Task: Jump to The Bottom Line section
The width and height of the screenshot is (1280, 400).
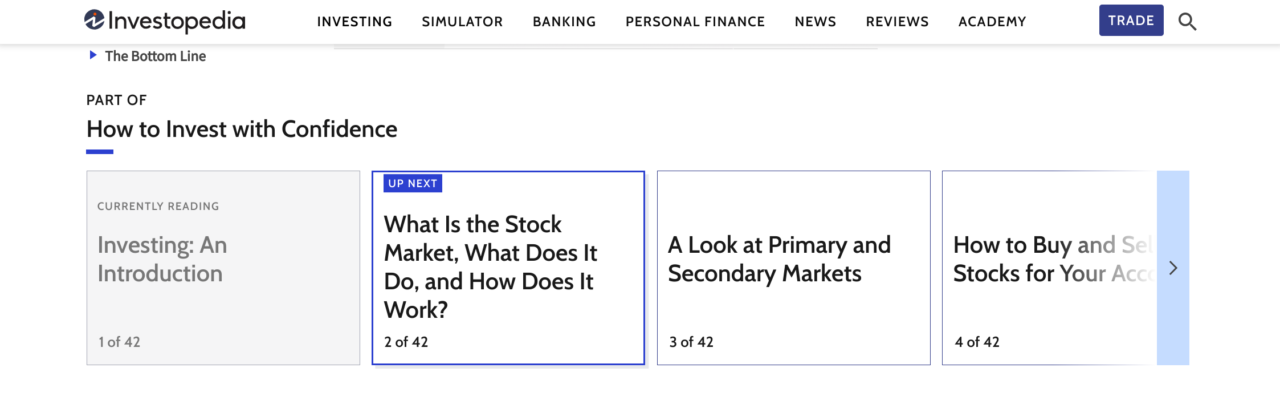Action: click(x=155, y=56)
